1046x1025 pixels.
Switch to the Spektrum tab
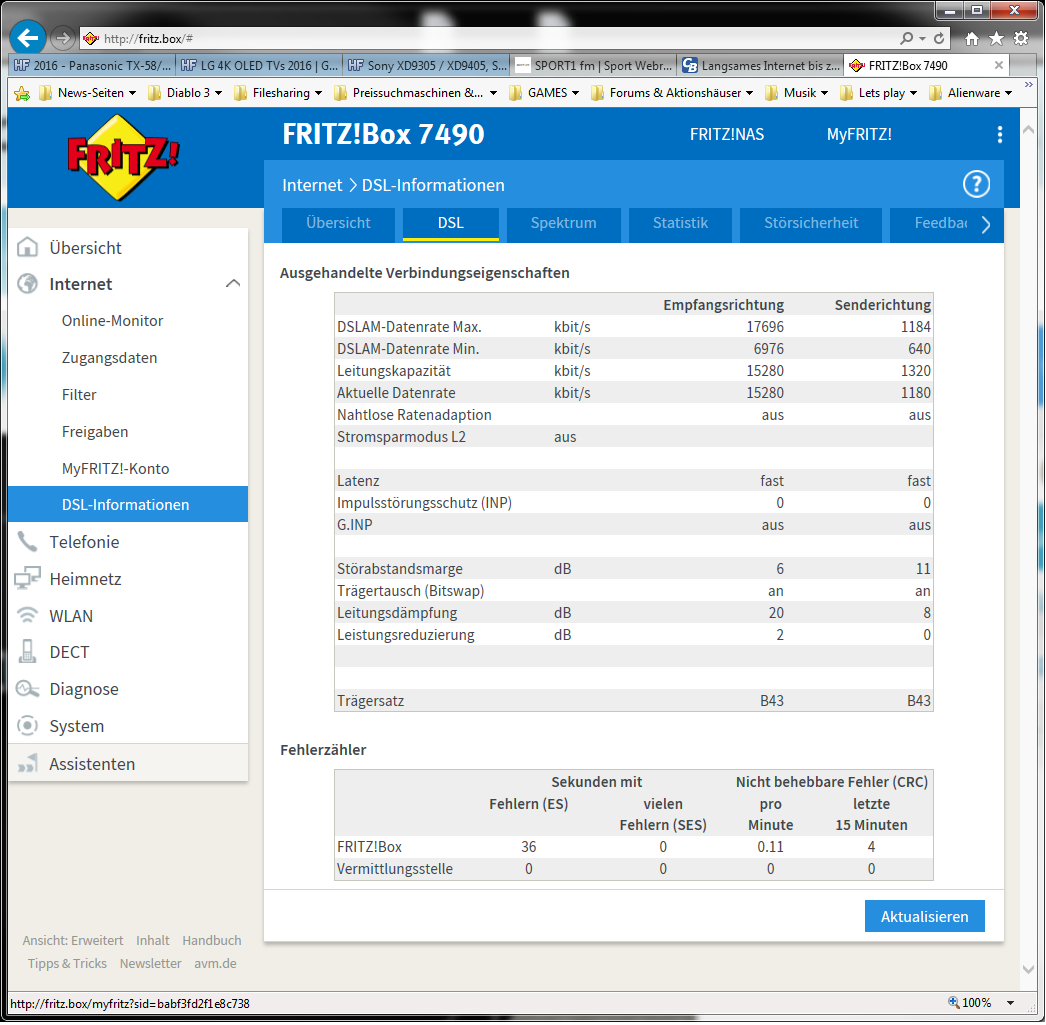pos(564,223)
